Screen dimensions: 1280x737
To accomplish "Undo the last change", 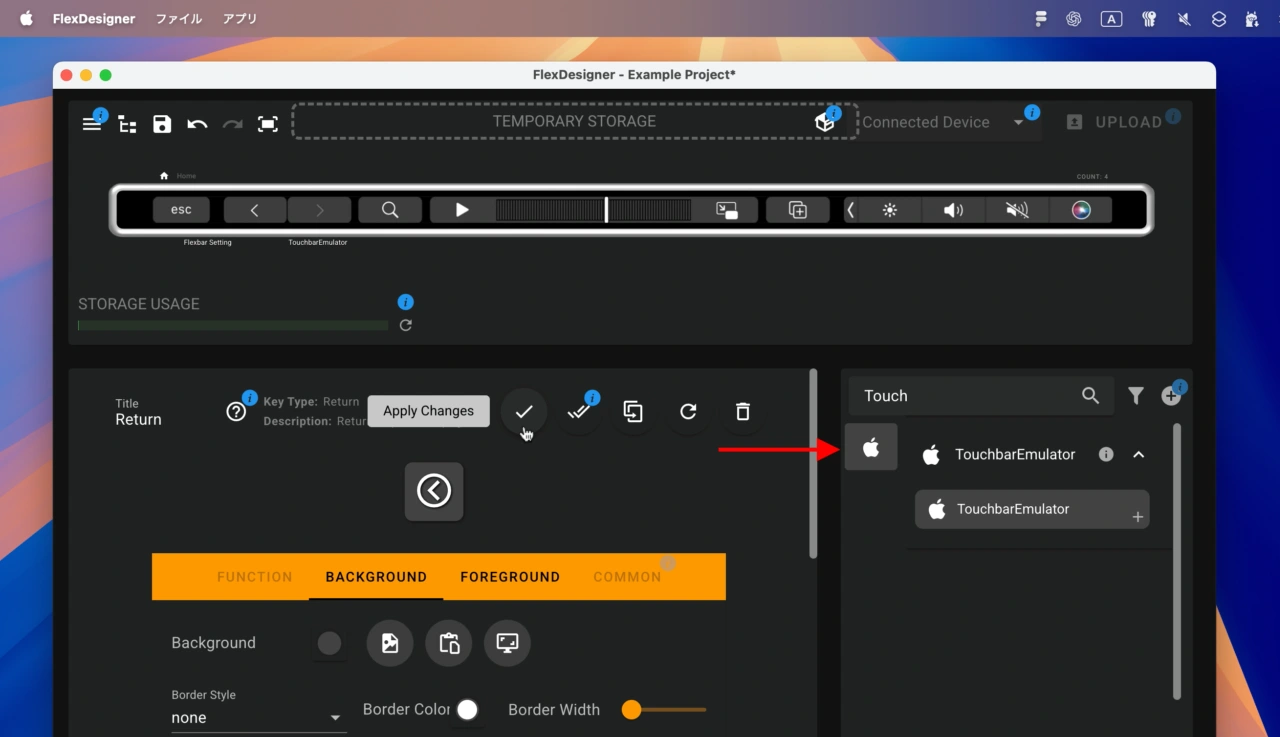I will coord(197,124).
